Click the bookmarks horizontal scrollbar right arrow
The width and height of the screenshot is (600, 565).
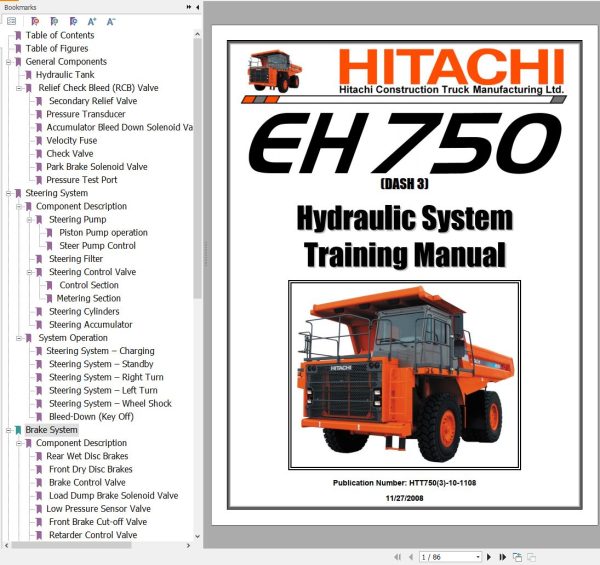188,545
